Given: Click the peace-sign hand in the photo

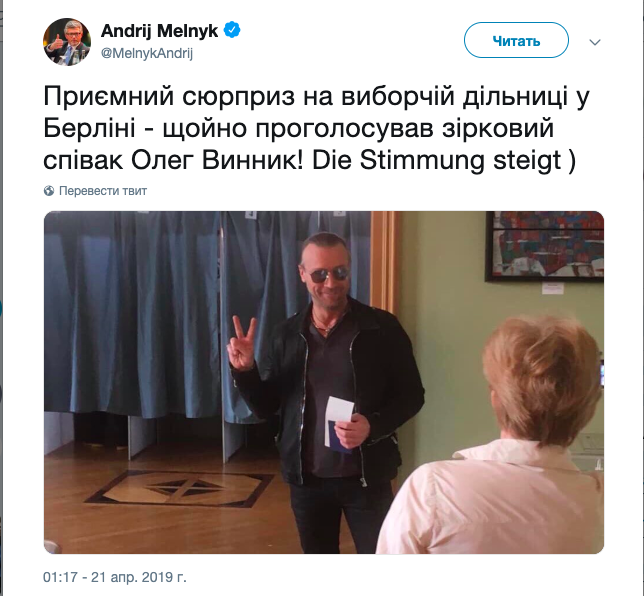Looking at the screenshot, I should pos(242,343).
